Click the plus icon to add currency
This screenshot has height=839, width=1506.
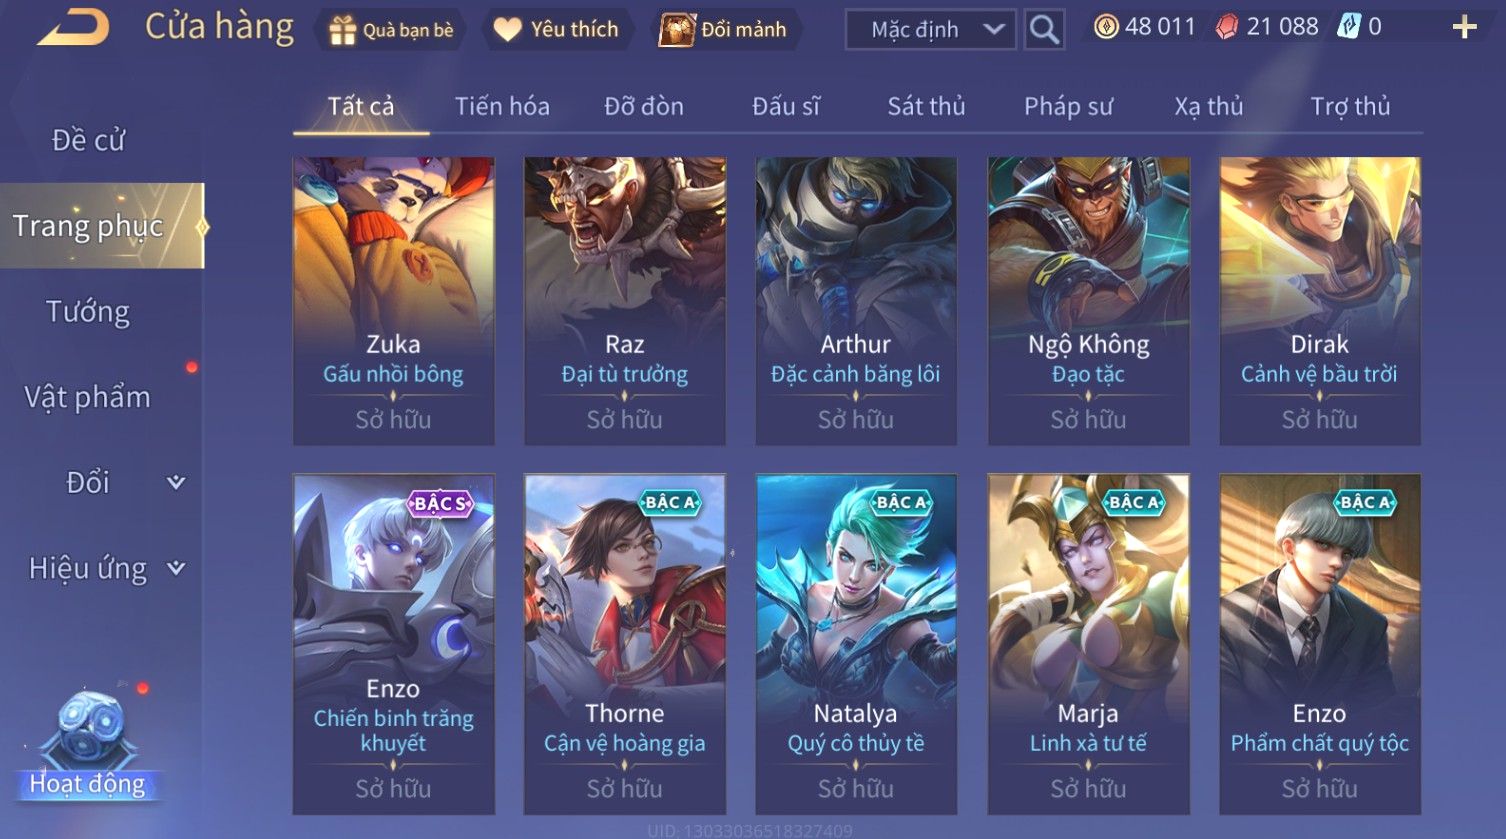click(x=1464, y=27)
